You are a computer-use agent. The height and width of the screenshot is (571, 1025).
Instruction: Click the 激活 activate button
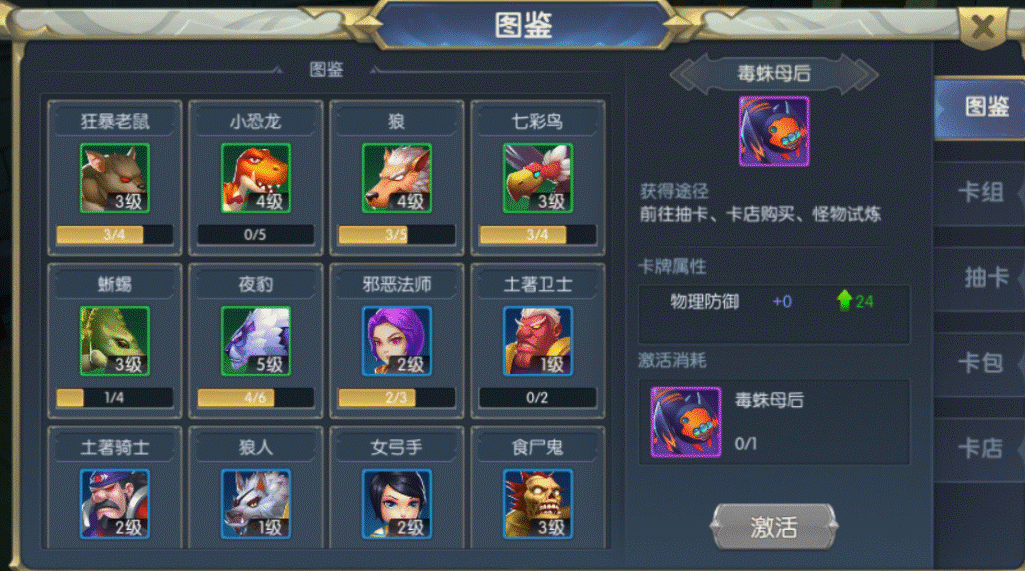pyautogui.click(x=774, y=527)
